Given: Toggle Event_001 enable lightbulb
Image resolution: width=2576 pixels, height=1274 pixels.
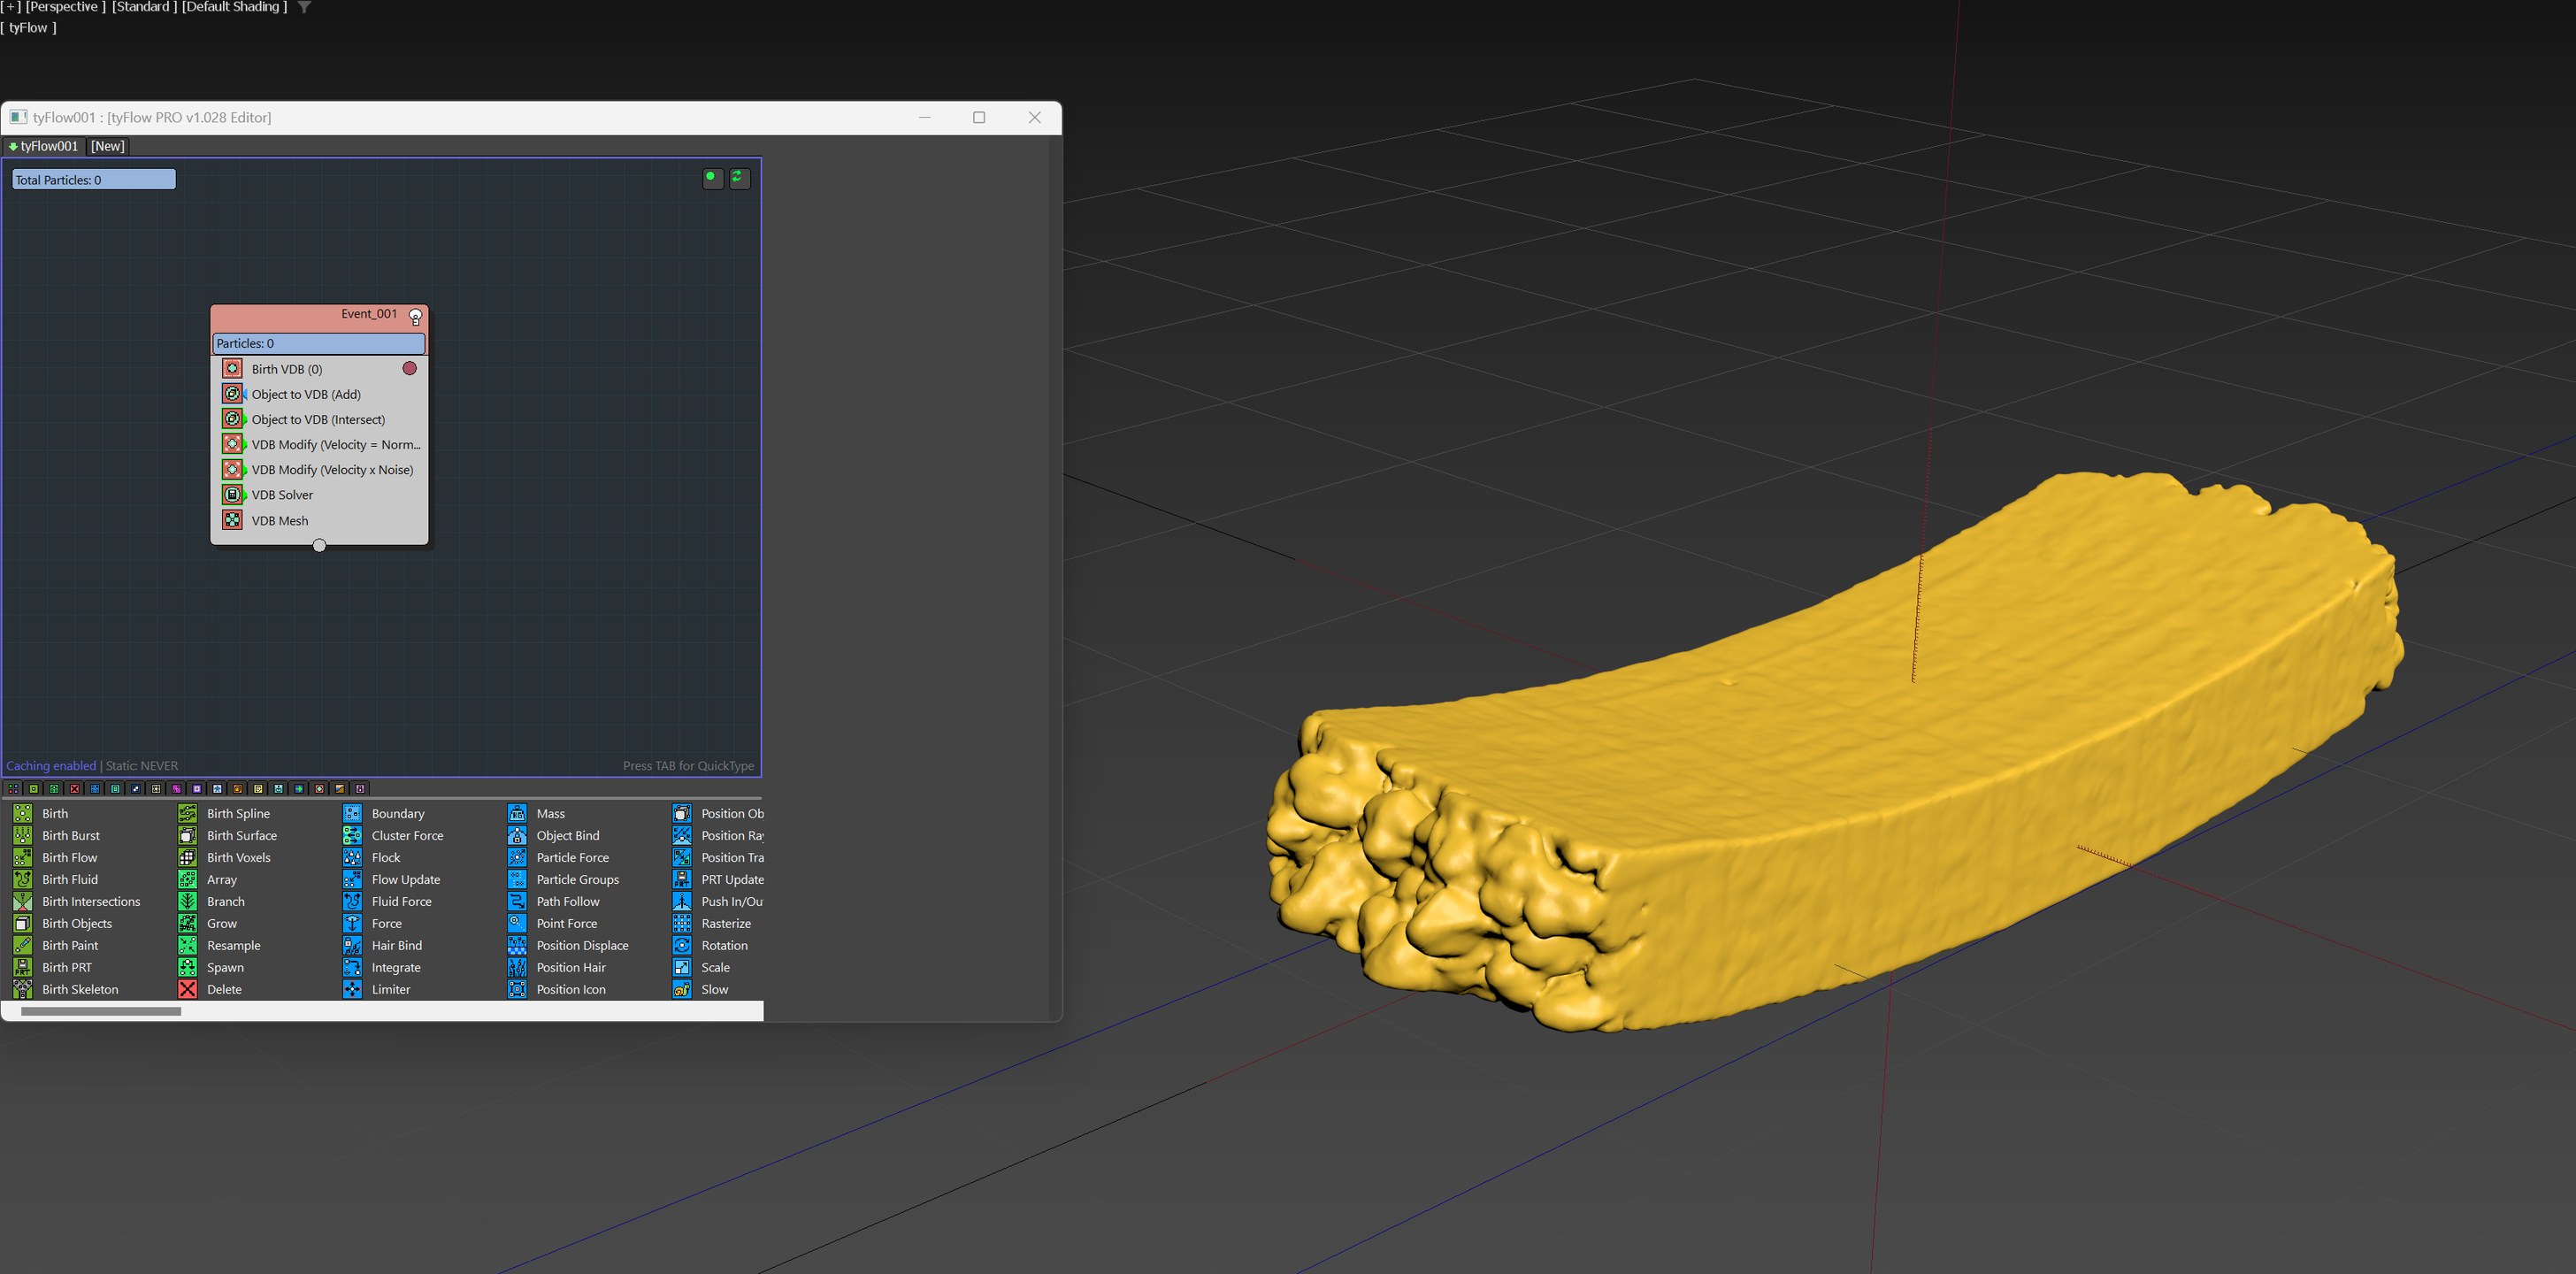Looking at the screenshot, I should pos(416,317).
